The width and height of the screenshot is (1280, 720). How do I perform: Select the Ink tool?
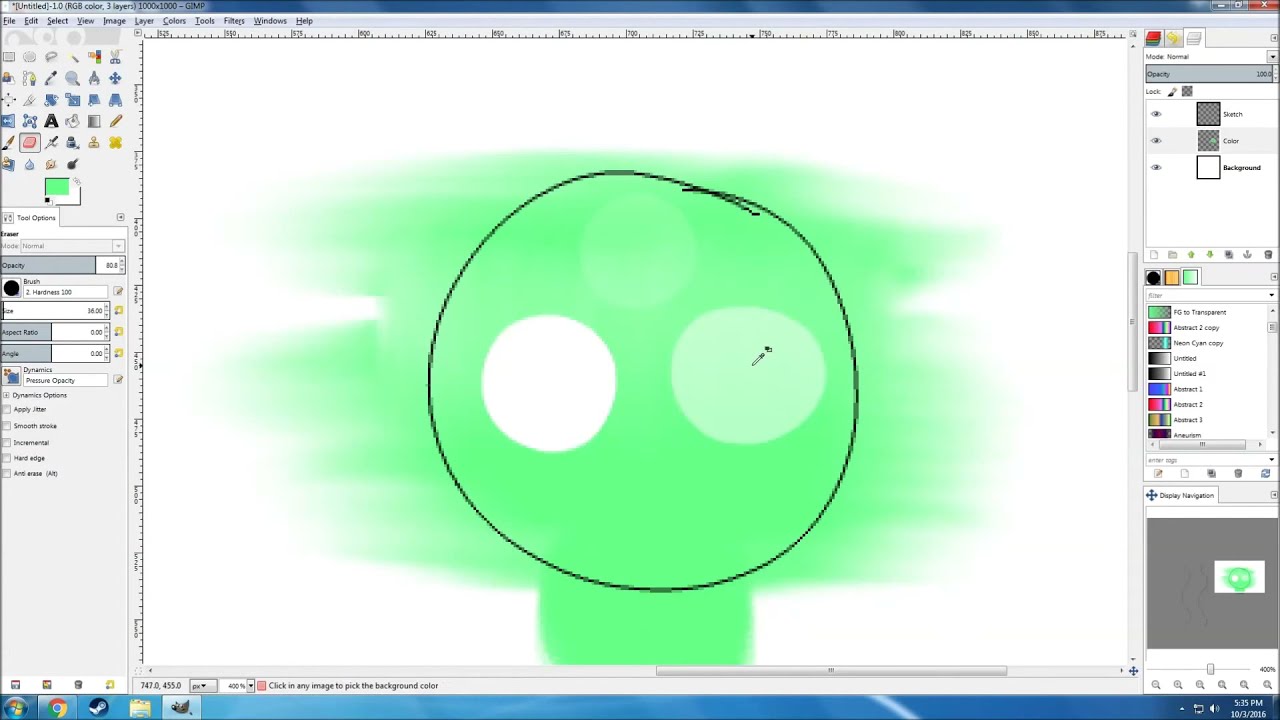pyautogui.click(x=72, y=143)
